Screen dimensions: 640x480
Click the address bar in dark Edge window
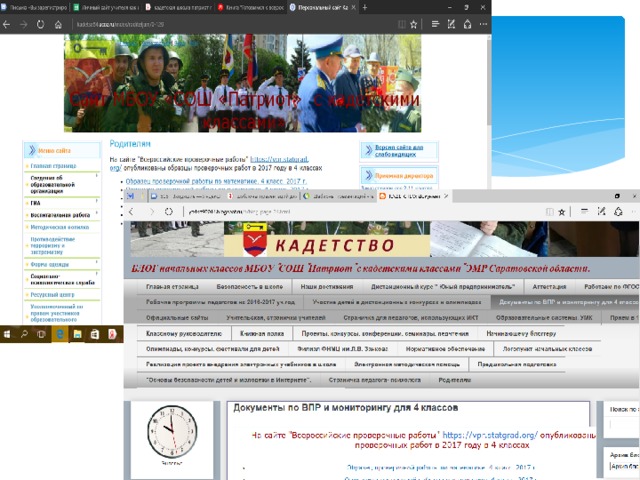click(x=233, y=24)
